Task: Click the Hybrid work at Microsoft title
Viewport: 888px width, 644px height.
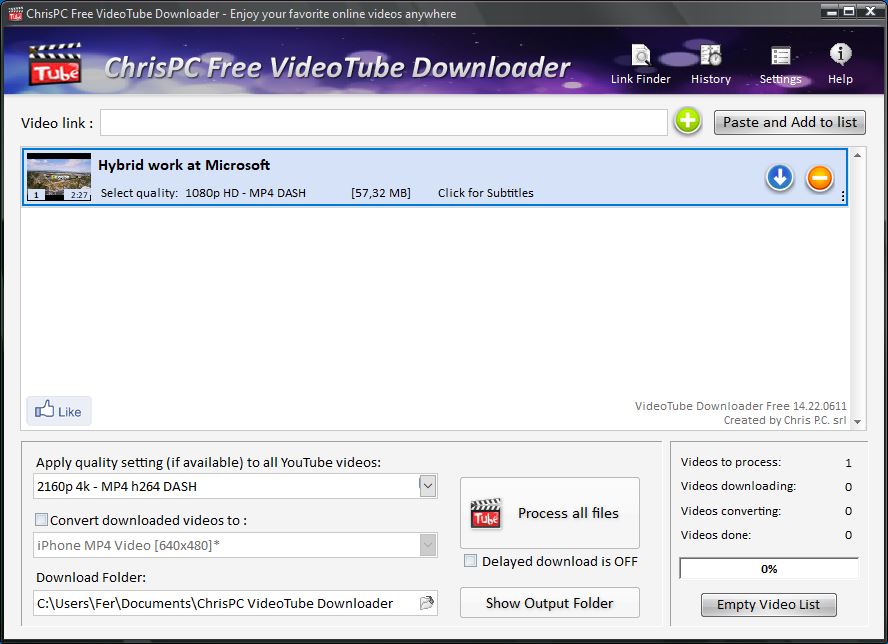Action: coord(184,165)
